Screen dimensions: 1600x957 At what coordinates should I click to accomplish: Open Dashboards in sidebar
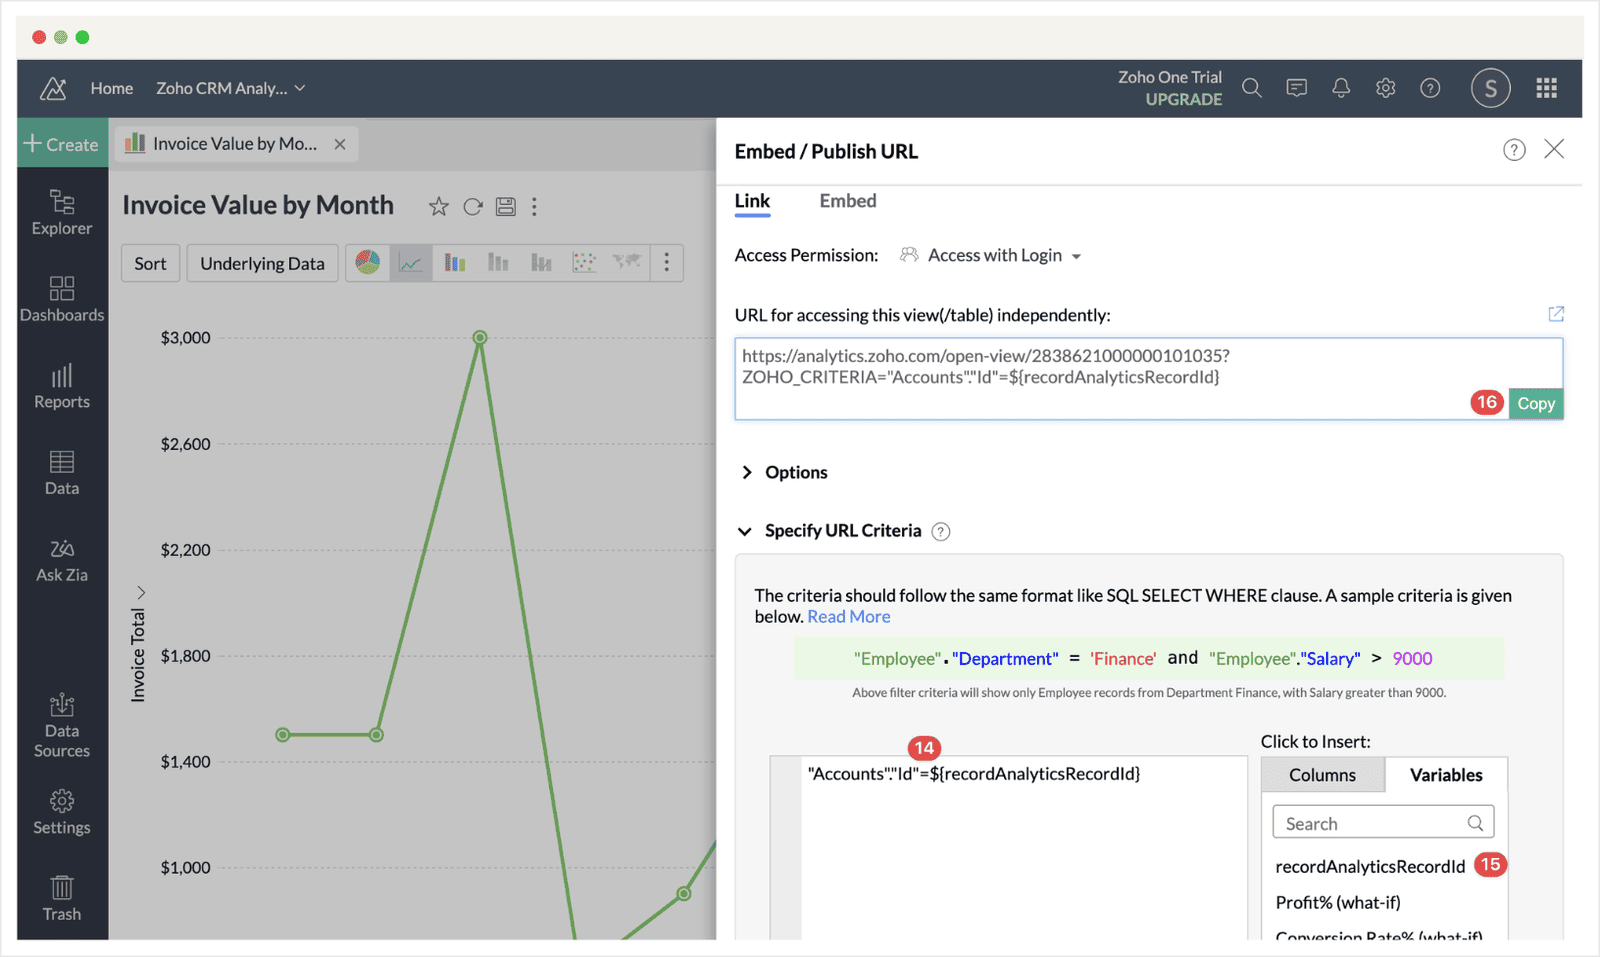62,300
